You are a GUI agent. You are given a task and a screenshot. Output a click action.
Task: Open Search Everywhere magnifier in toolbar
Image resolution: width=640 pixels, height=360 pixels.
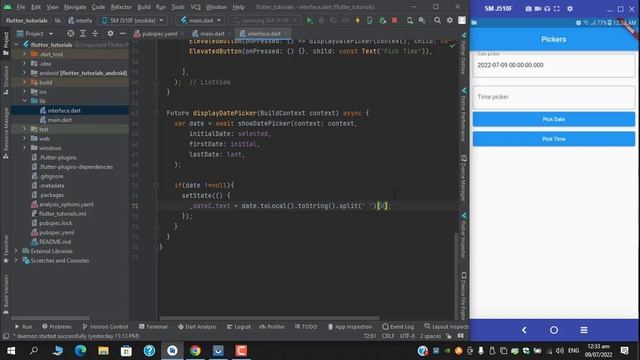tap(437, 20)
